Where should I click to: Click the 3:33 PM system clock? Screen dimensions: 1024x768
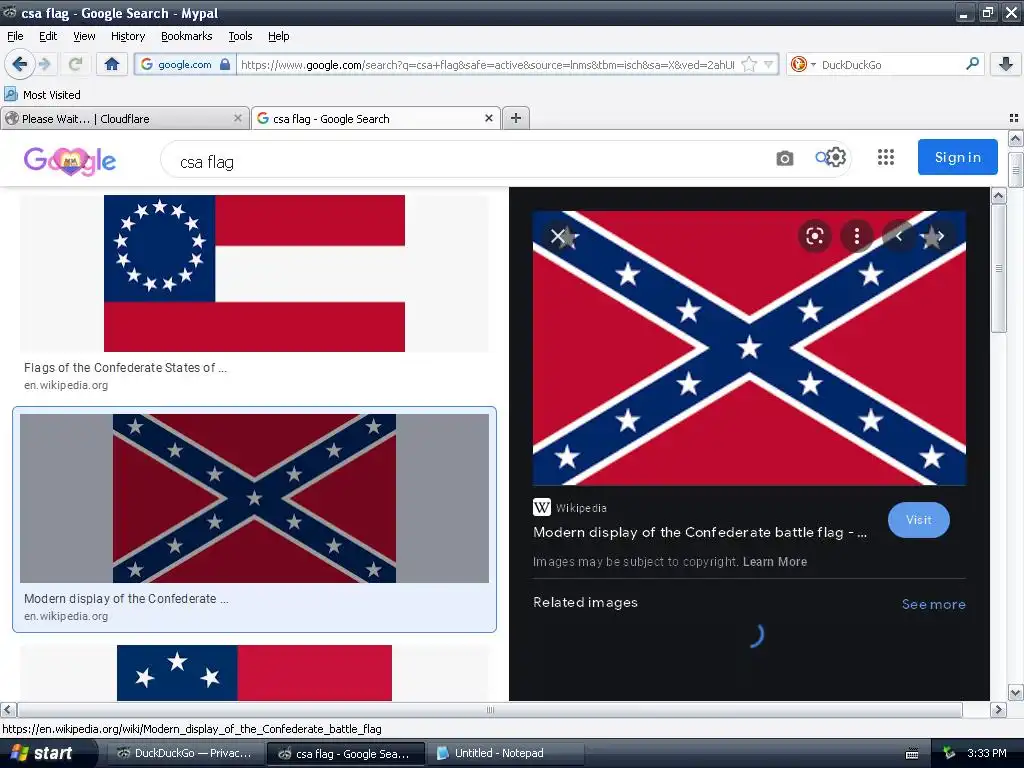pos(986,753)
